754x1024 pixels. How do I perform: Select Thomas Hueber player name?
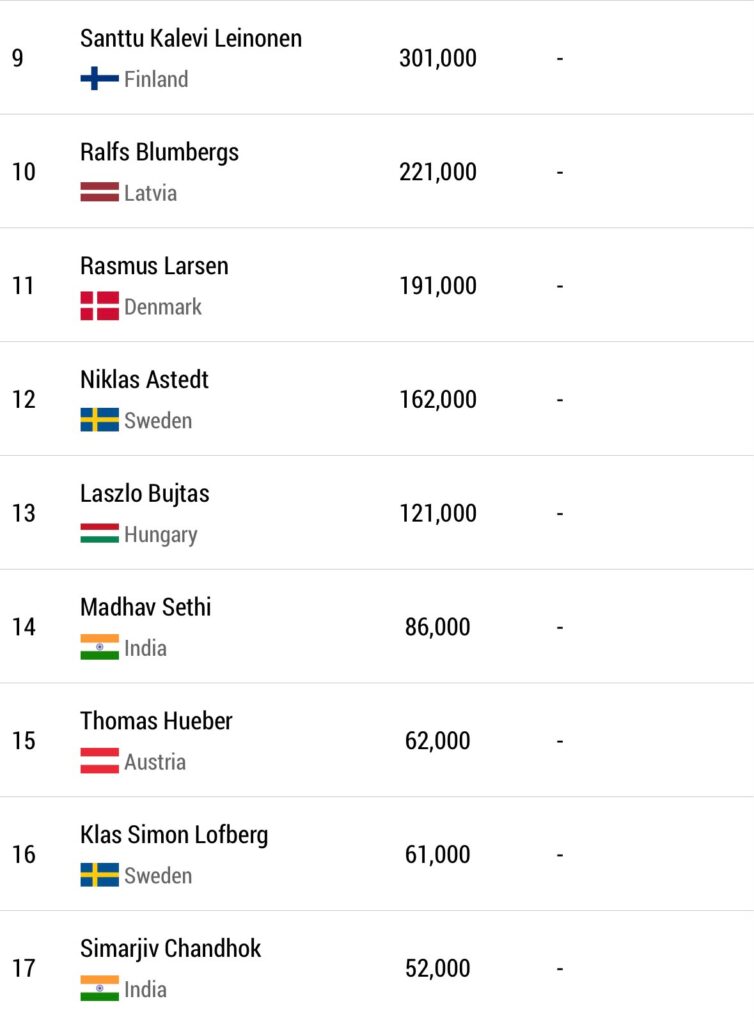point(156,721)
